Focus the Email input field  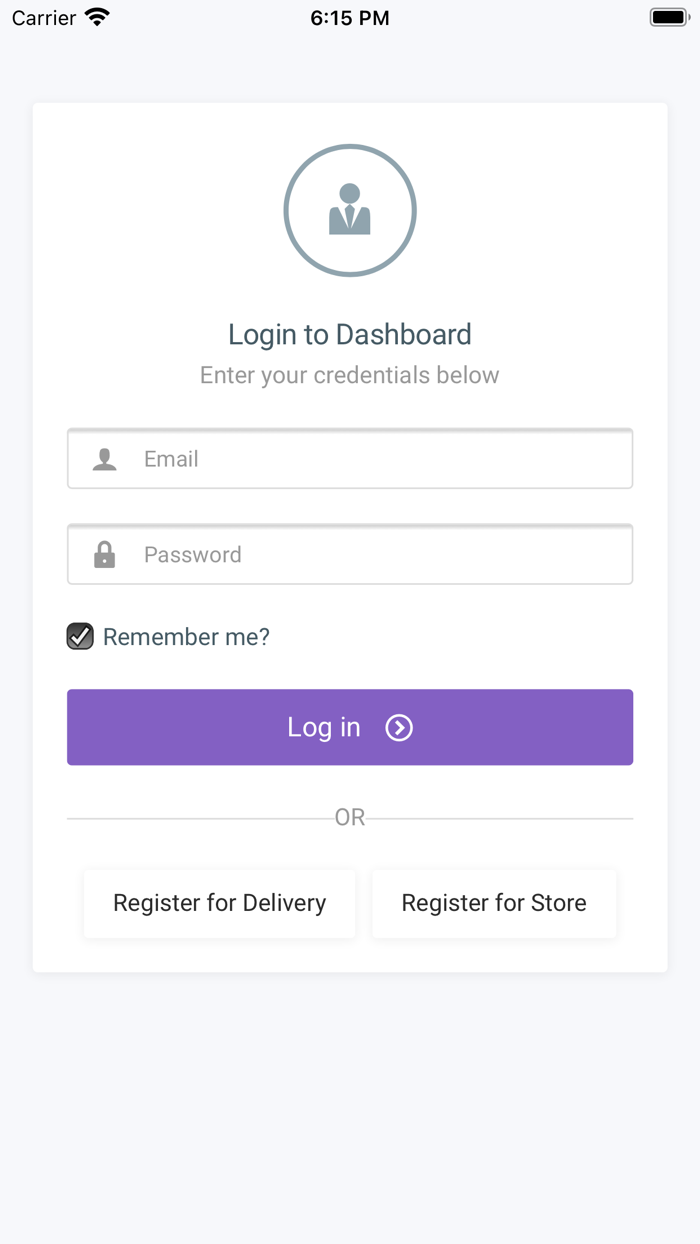[x=380, y=459]
